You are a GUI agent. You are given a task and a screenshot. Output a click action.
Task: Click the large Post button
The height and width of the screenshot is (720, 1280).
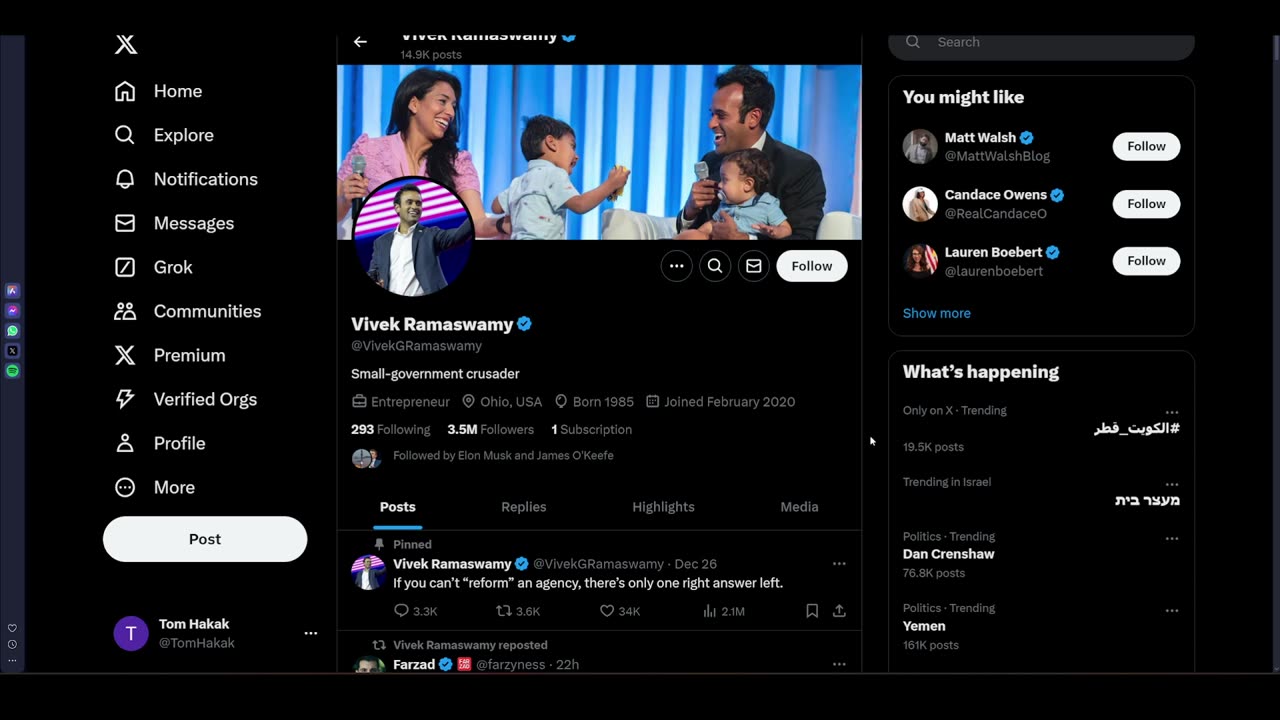click(205, 539)
